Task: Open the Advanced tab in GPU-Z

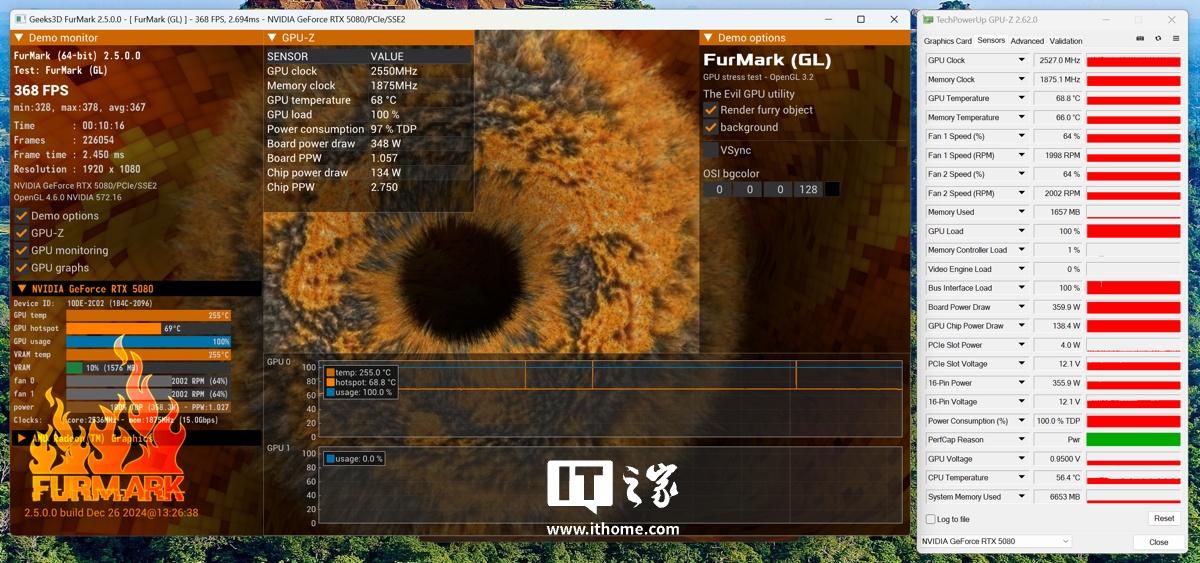Action: (1027, 41)
